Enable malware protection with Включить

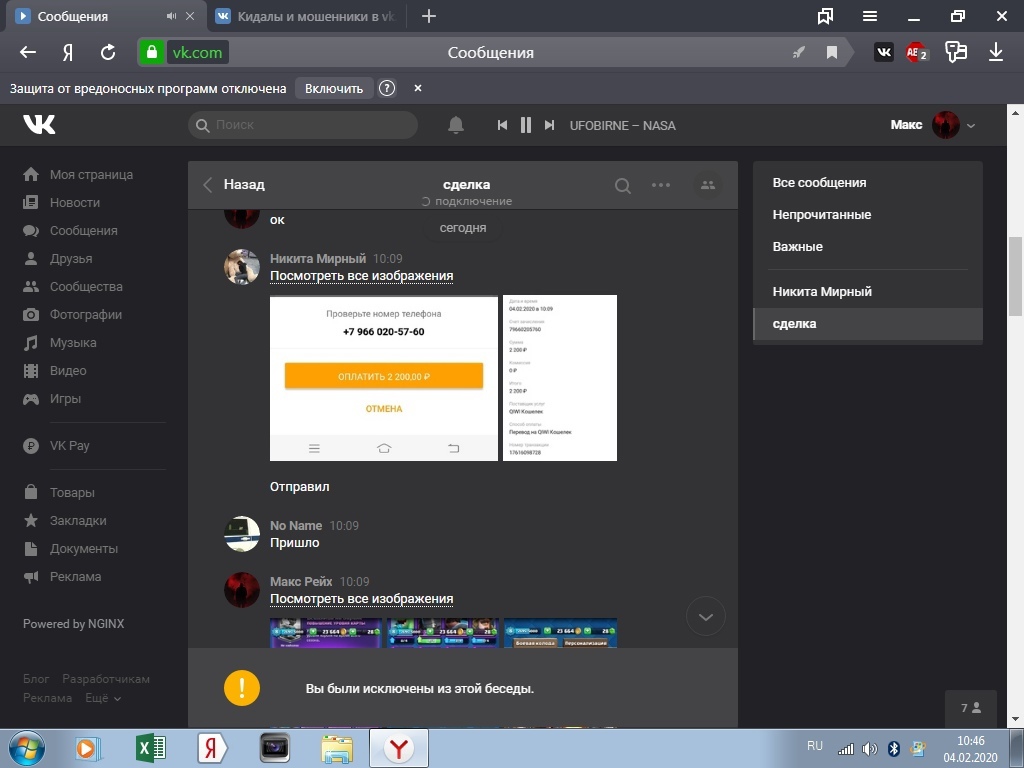334,88
